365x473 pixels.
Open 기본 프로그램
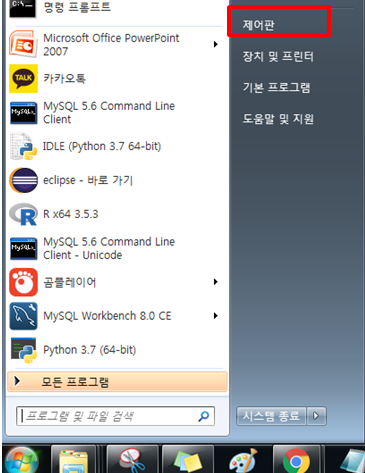click(277, 88)
